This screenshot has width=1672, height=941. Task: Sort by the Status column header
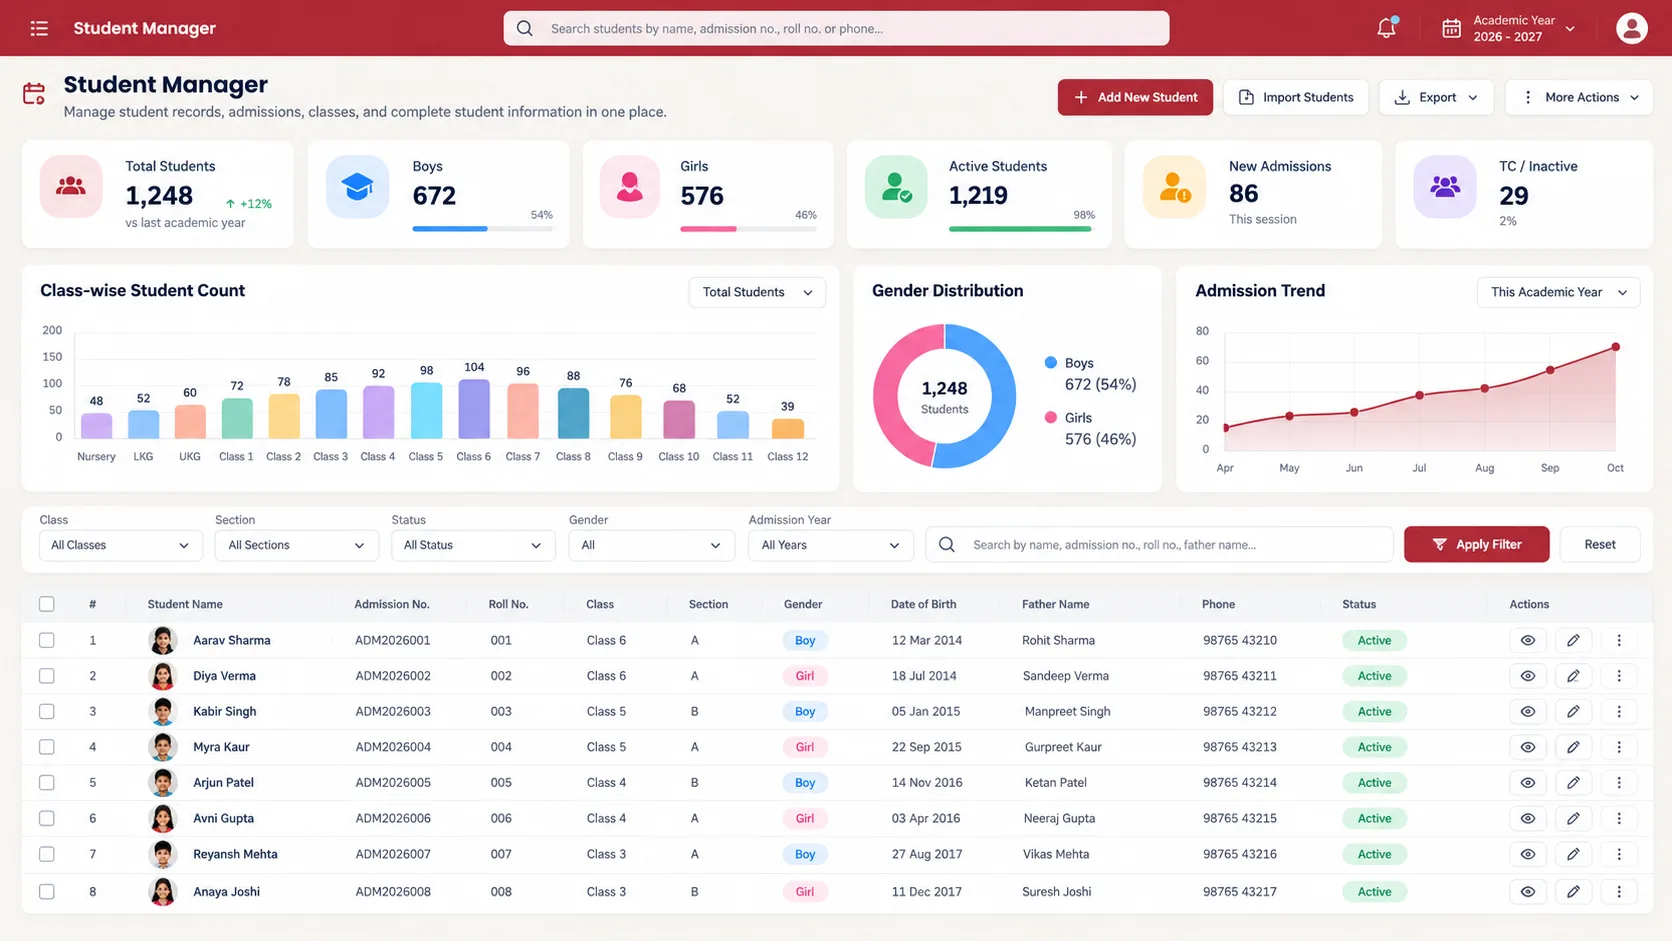click(1359, 604)
